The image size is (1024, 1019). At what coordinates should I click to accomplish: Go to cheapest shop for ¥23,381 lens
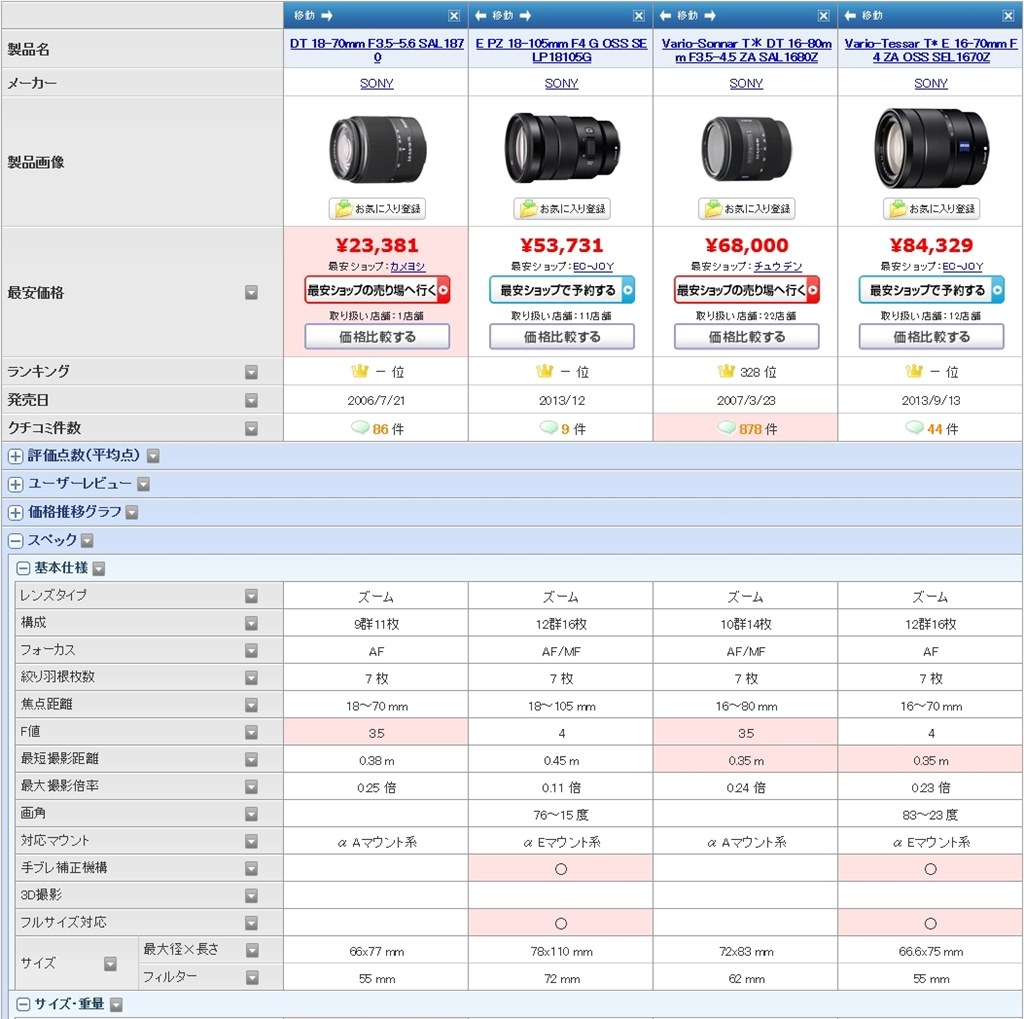(377, 290)
